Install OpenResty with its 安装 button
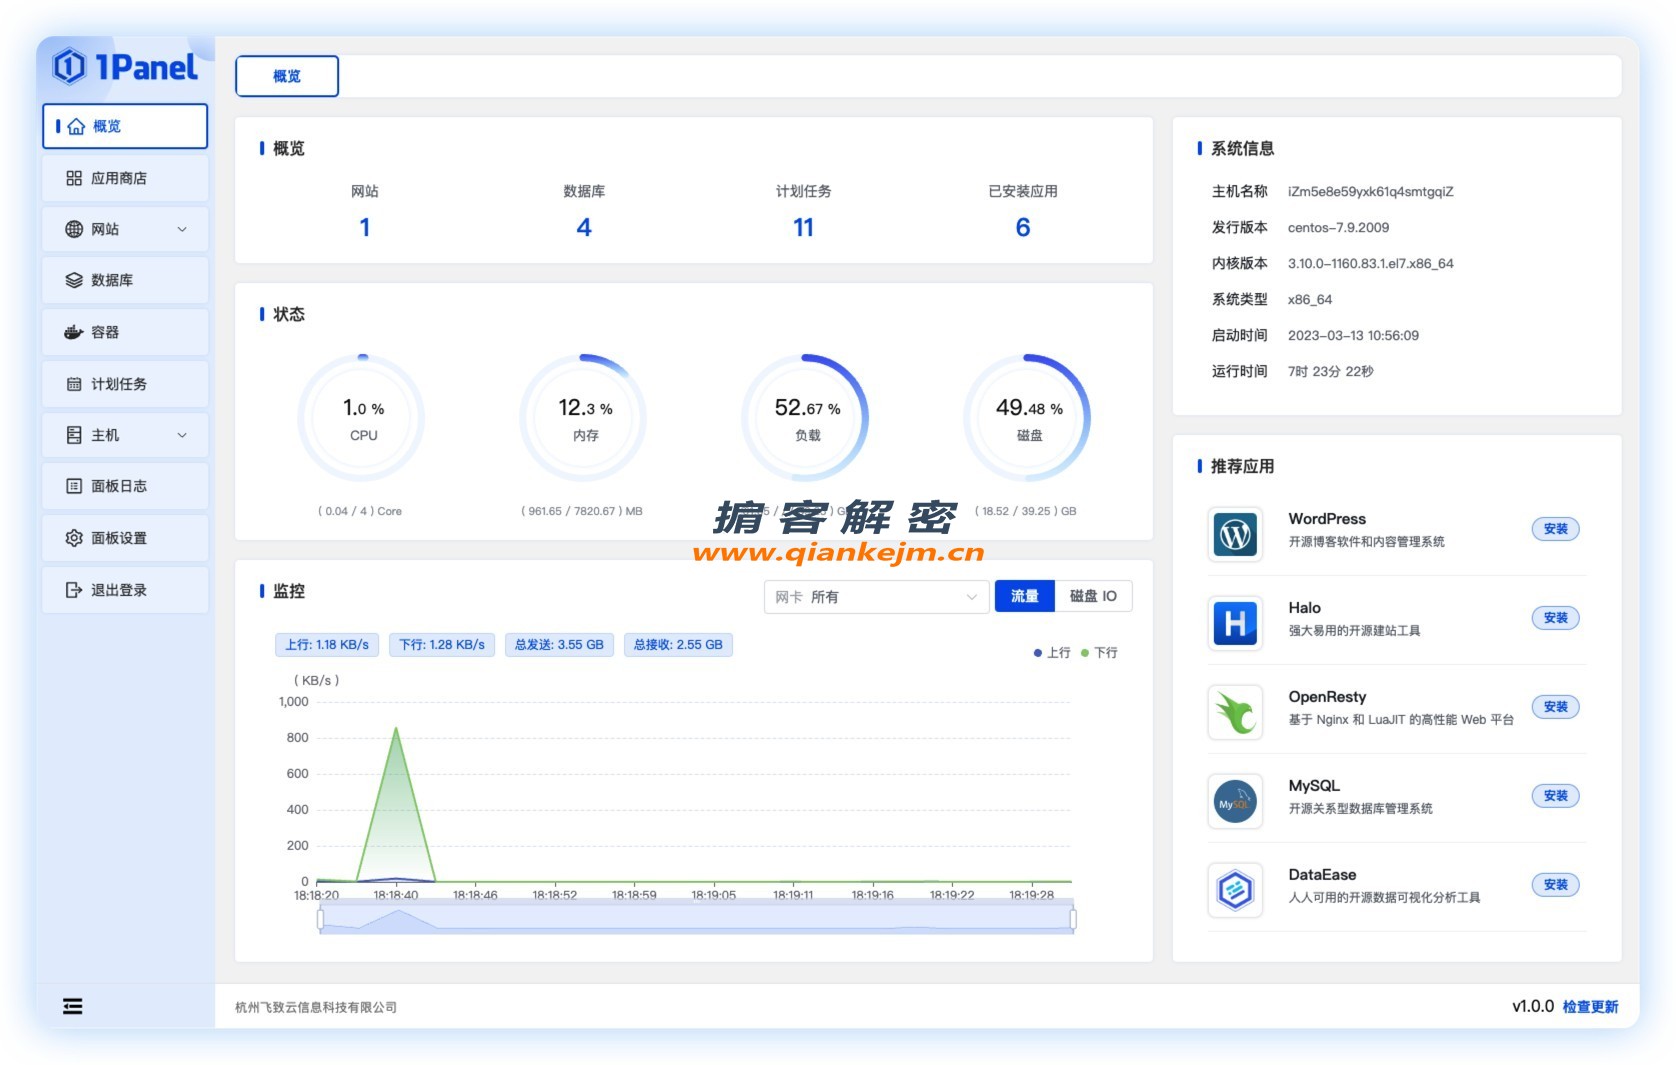1676x1065 pixels. 1555,707
